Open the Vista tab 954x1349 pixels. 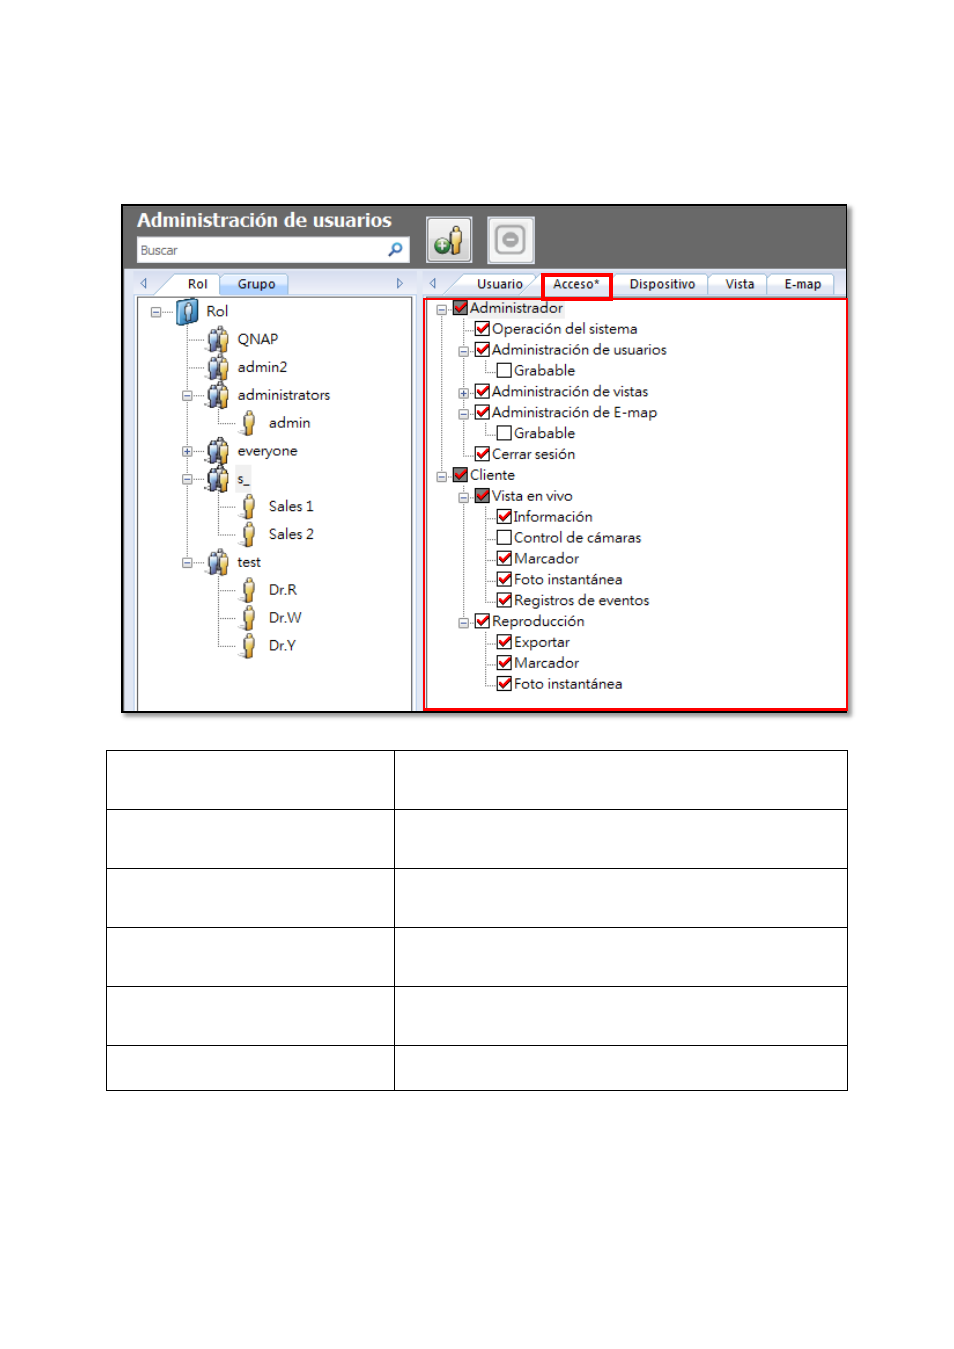tap(739, 284)
